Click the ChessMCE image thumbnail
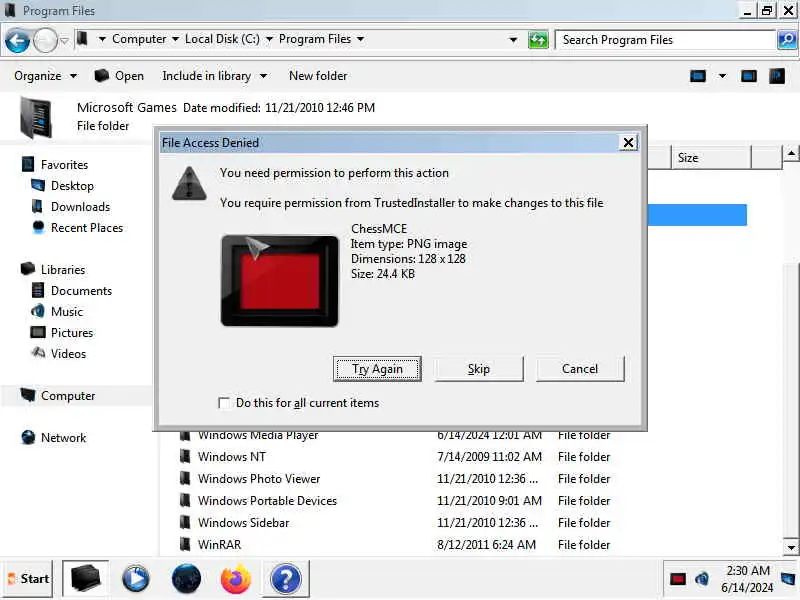This screenshot has height=600, width=800. coord(280,281)
